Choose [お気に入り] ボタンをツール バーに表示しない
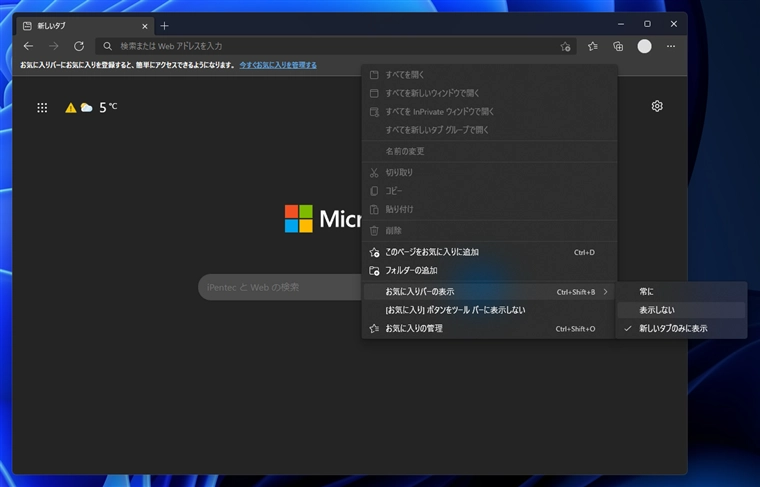The width and height of the screenshot is (760, 487). click(x=489, y=310)
